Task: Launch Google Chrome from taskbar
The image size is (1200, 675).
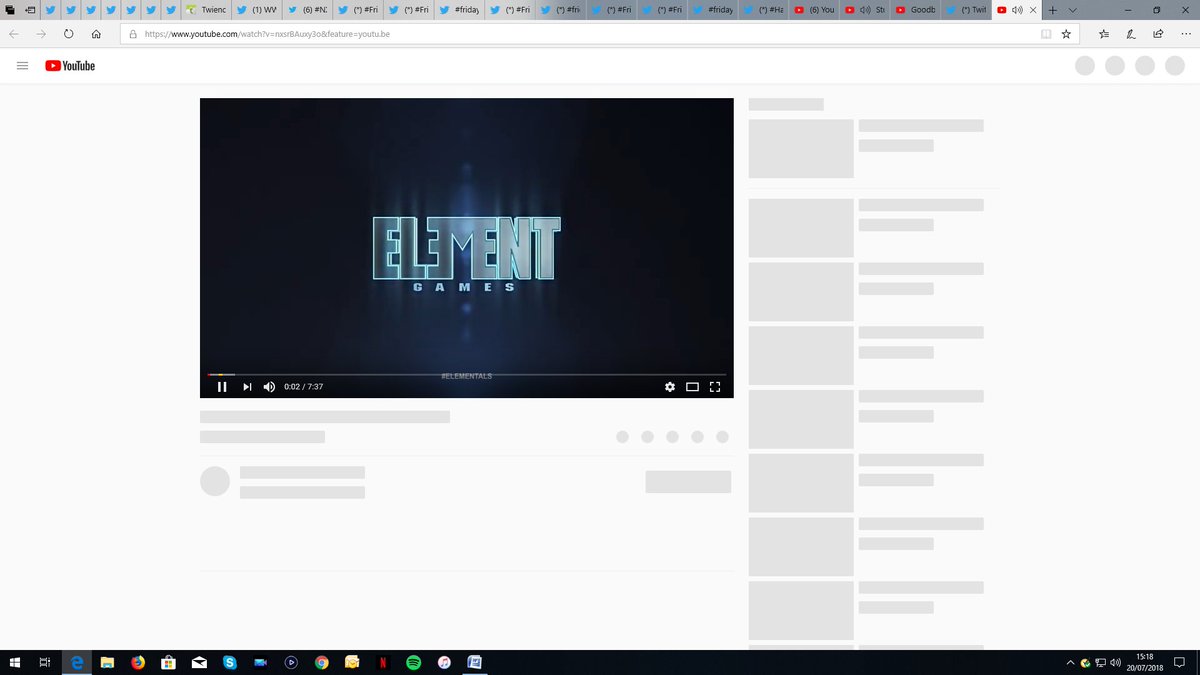Action: [x=321, y=662]
